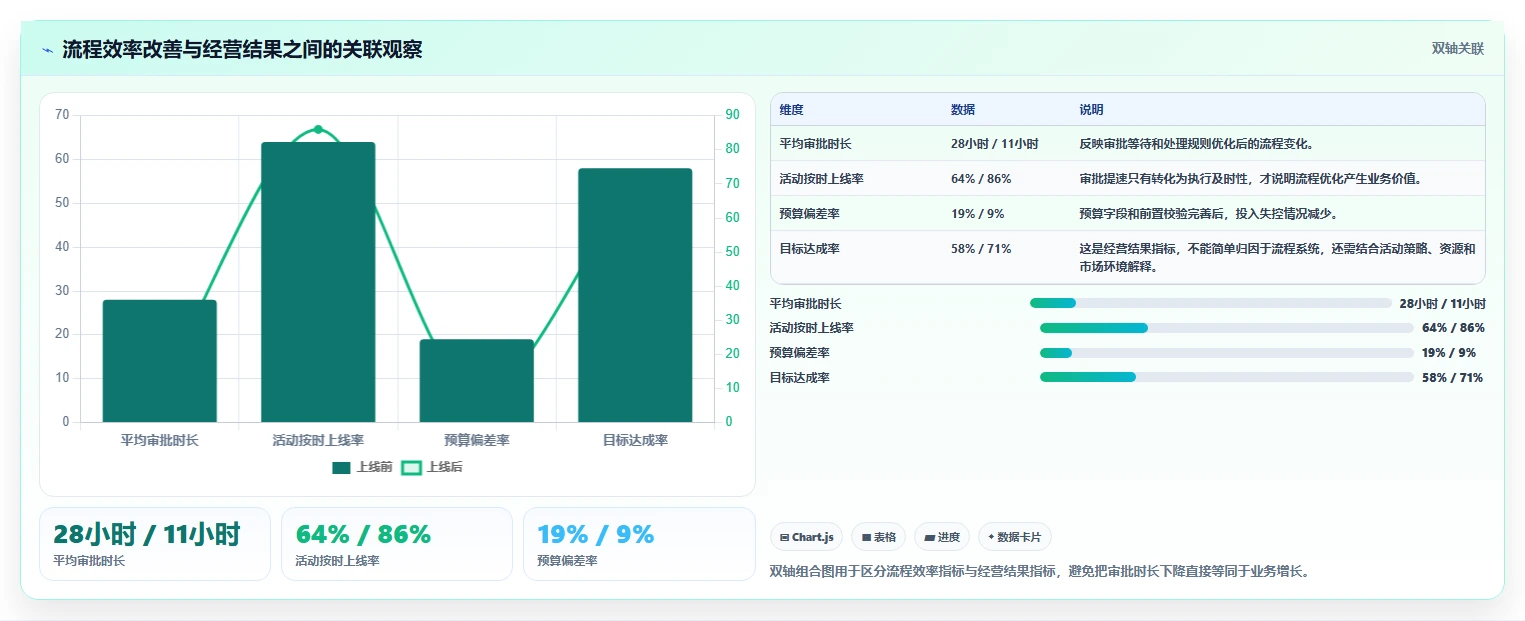Click the 数据 table column header
1525x621 pixels.
963,110
